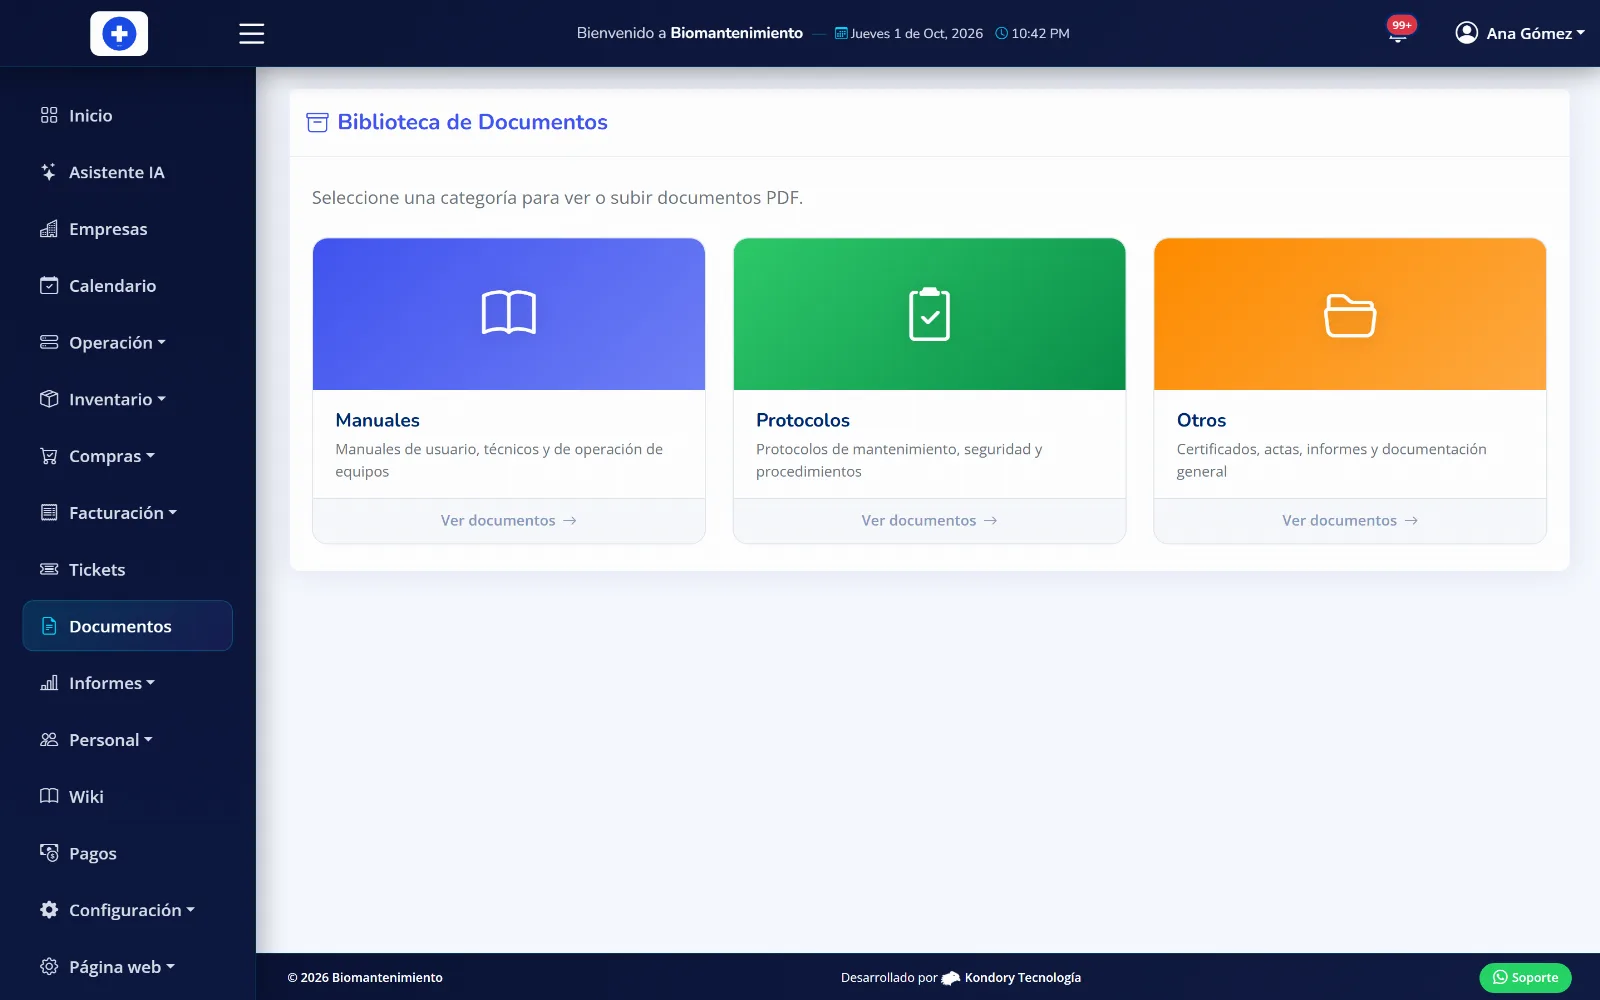Click the Protocolos card title

coord(803,420)
